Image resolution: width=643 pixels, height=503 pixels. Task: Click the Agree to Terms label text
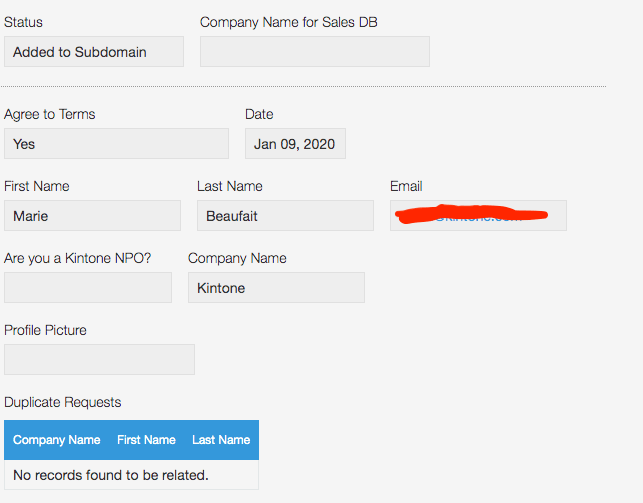(50, 114)
